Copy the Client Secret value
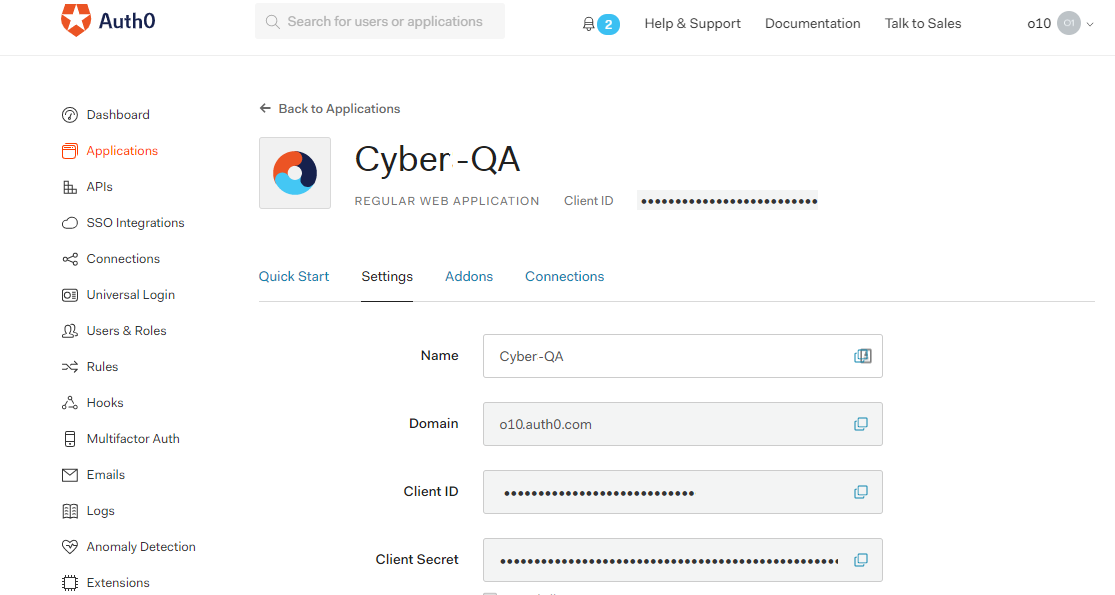 point(861,560)
